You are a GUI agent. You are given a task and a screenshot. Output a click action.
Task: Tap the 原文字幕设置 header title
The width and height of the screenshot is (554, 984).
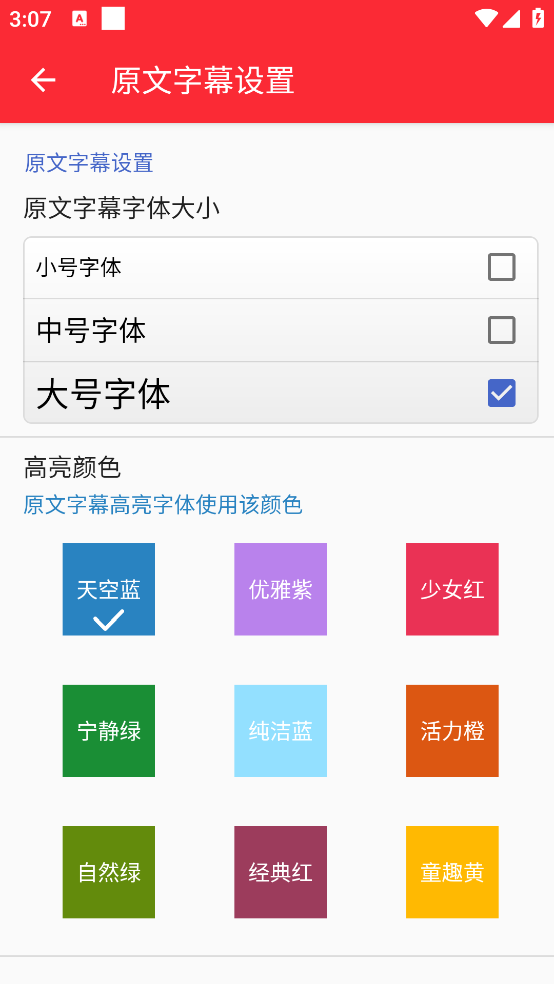203,81
